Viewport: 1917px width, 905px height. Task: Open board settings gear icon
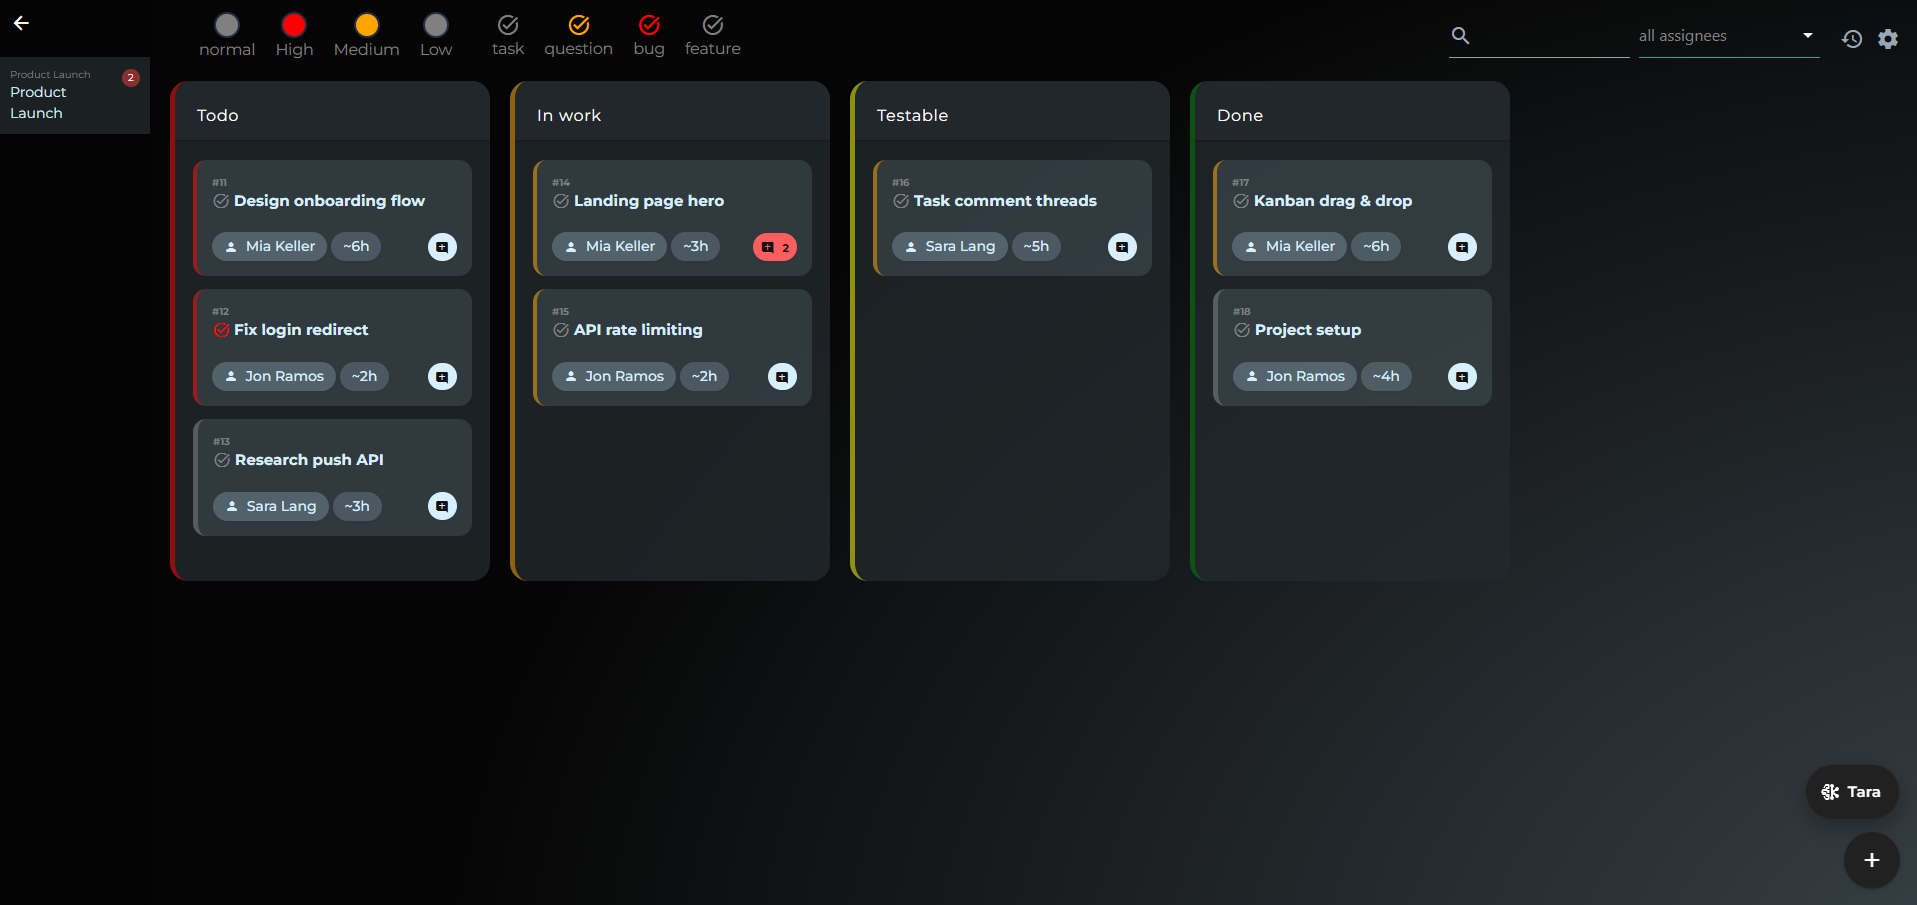click(x=1888, y=39)
